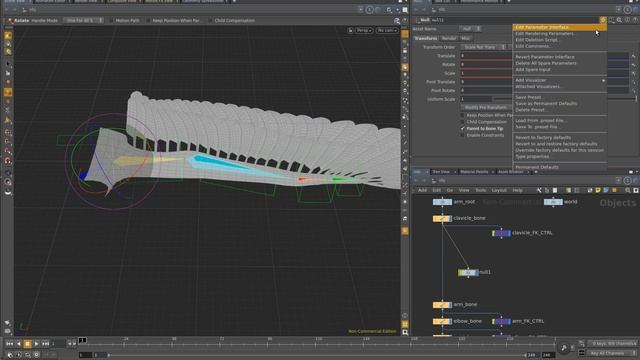Click the second tool icon in the left toolbar
This screenshot has width=640, height=360.
8,44
